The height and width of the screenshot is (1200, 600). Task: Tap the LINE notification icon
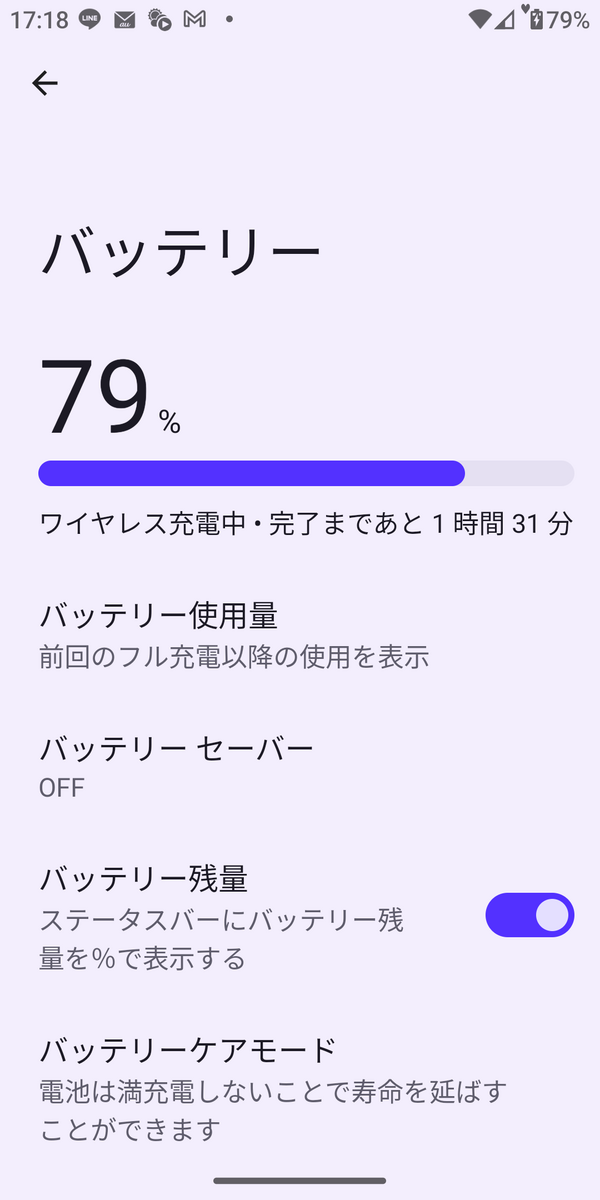point(90,19)
